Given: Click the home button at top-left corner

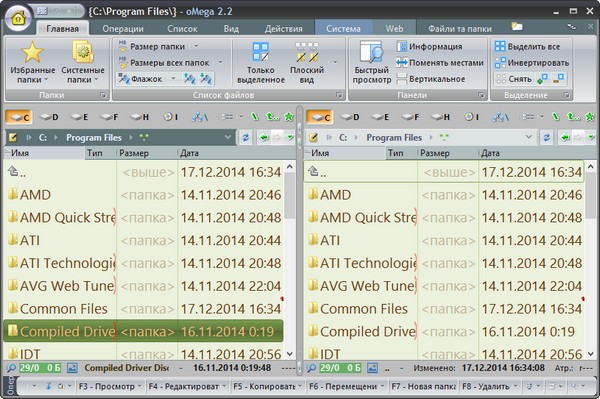Looking at the screenshot, I should click(x=18, y=18).
